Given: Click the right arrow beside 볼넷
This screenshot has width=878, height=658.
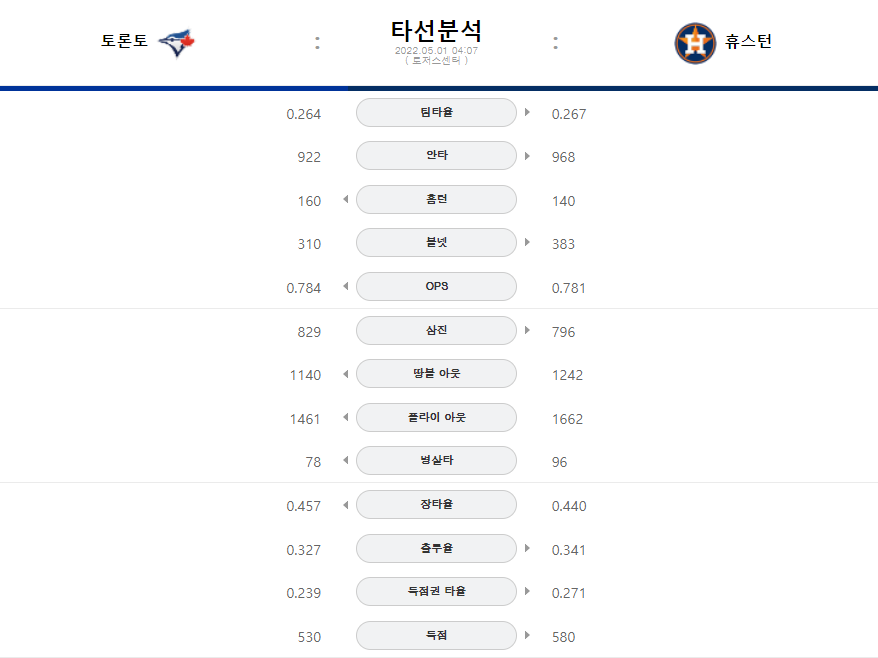Looking at the screenshot, I should 527,242.
